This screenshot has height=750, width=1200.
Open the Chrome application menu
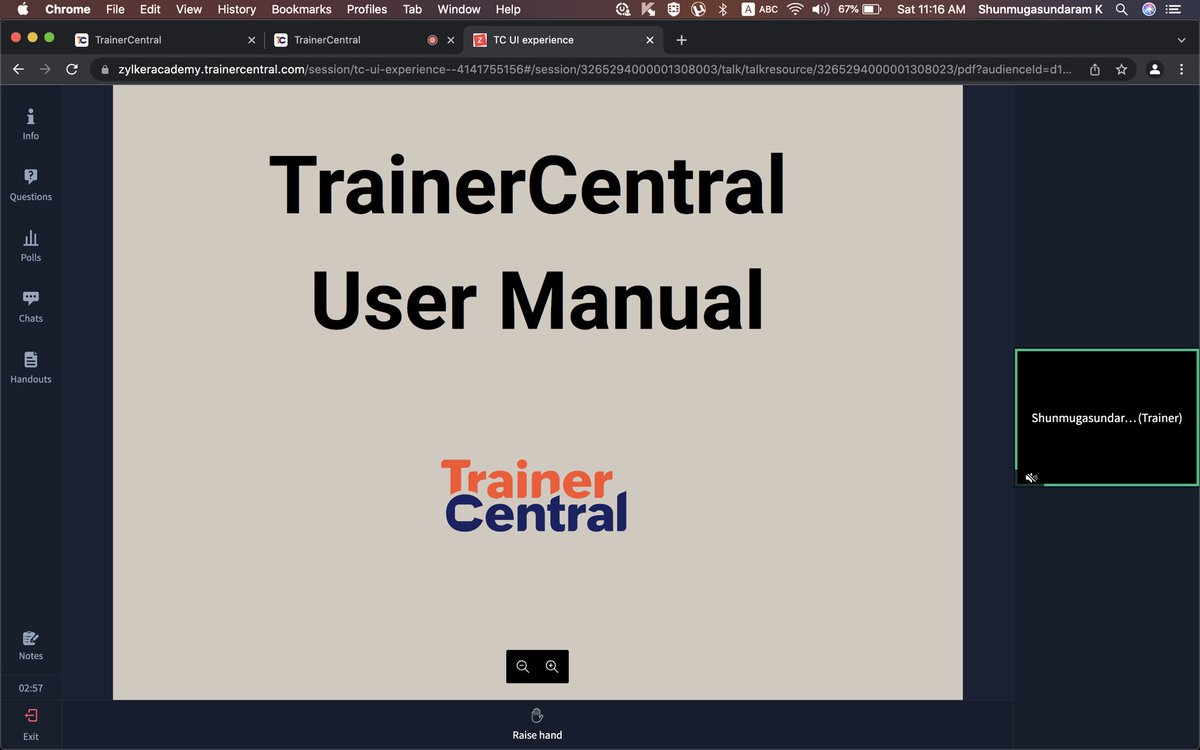[x=68, y=9]
